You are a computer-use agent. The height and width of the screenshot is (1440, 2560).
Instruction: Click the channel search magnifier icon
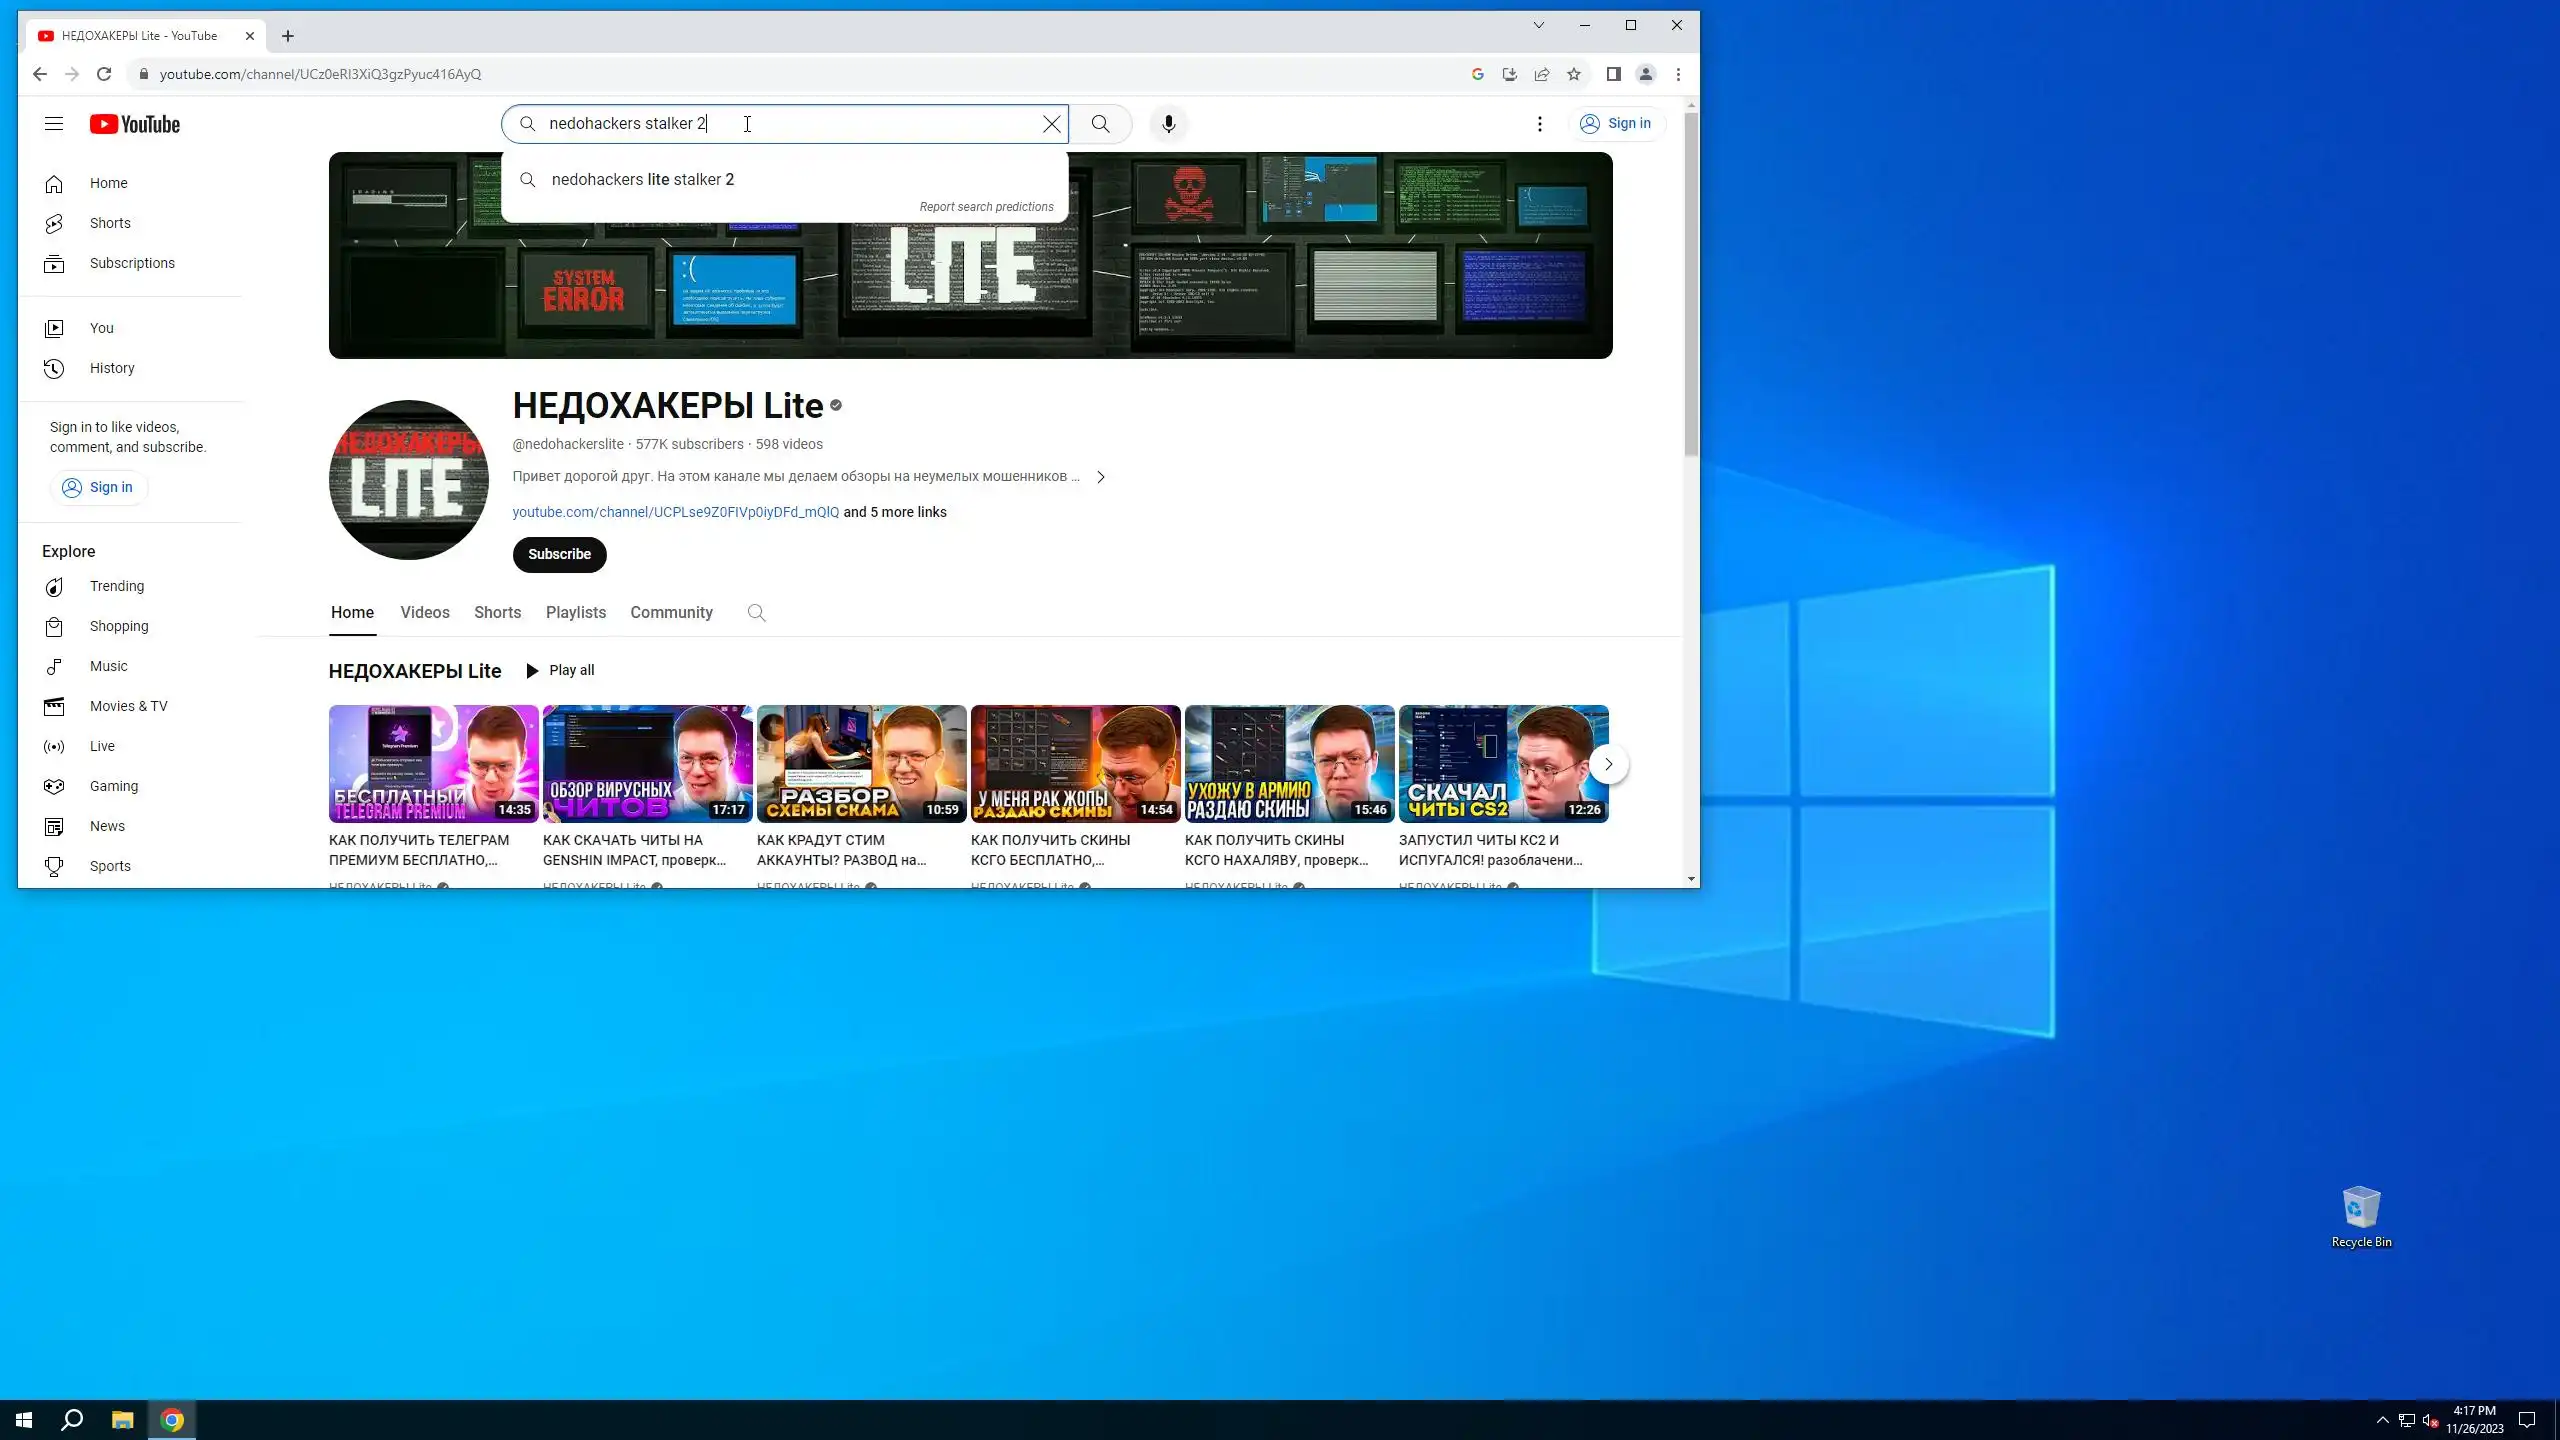756,613
